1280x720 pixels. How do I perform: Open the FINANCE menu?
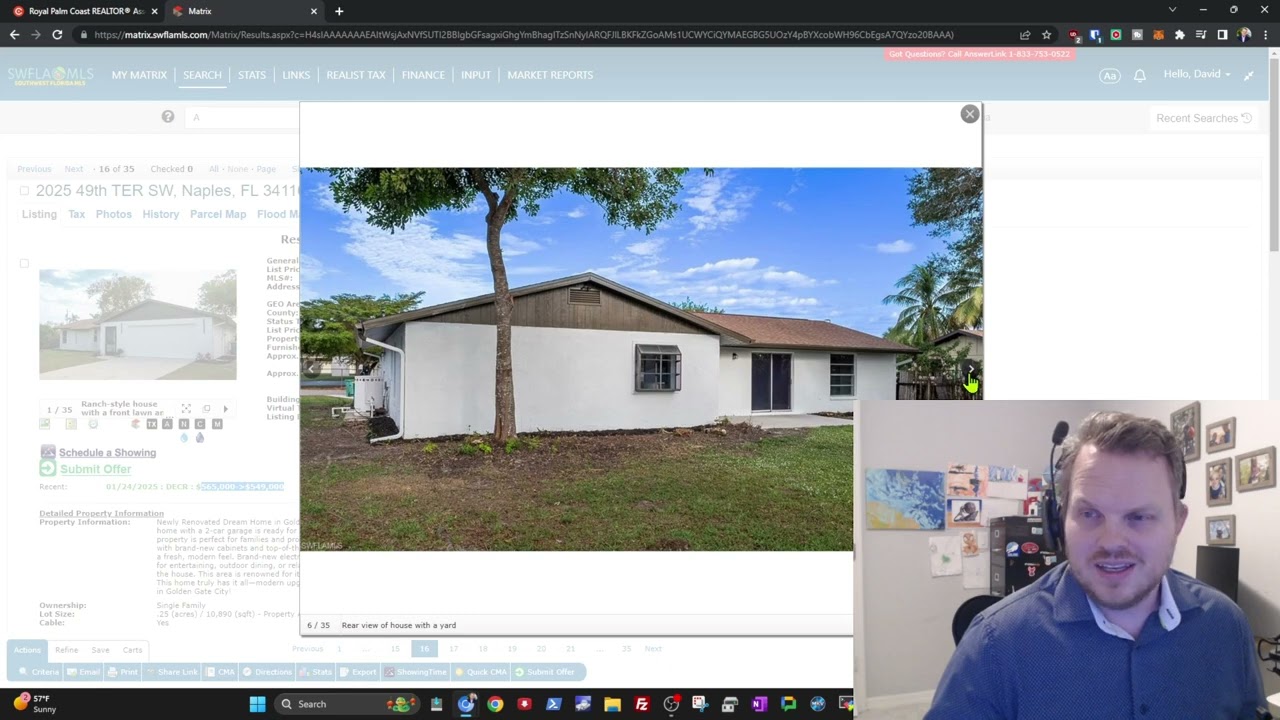[423, 75]
